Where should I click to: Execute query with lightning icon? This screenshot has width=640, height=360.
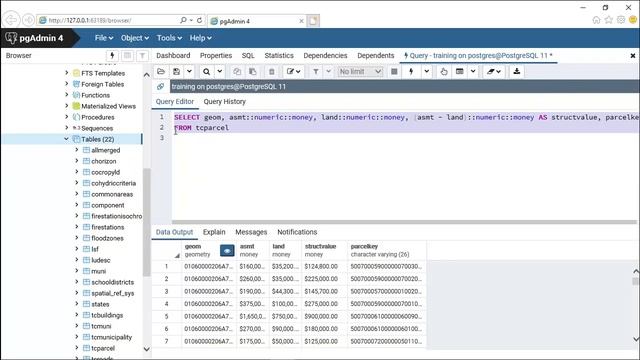(x=411, y=71)
